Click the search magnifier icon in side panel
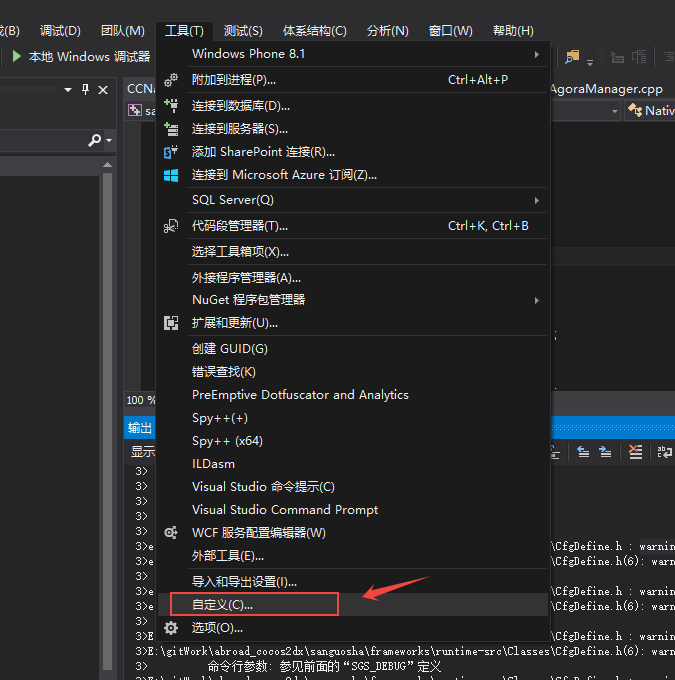This screenshot has width=675, height=680. pos(94,140)
